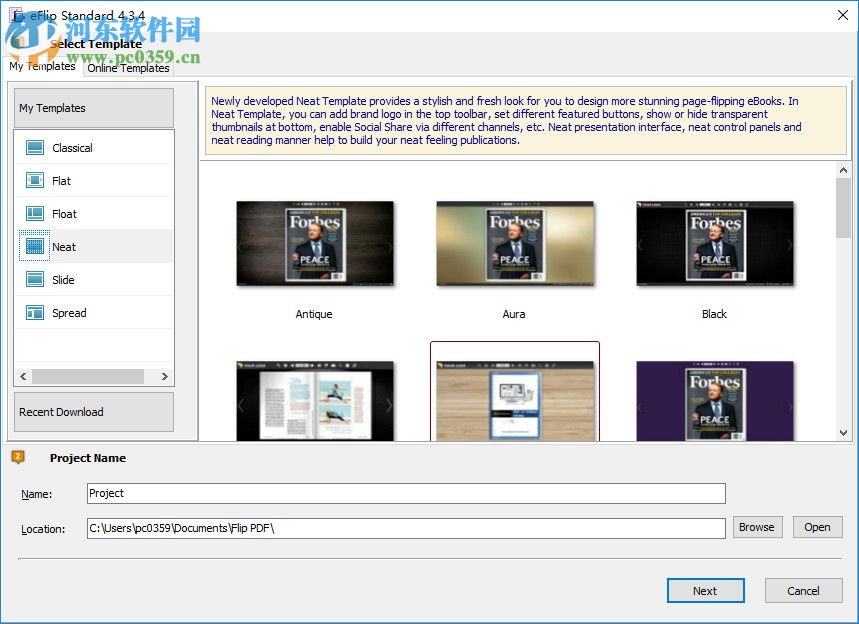Select the Antique template thumbnail
The height and width of the screenshot is (624, 859).
[314, 243]
